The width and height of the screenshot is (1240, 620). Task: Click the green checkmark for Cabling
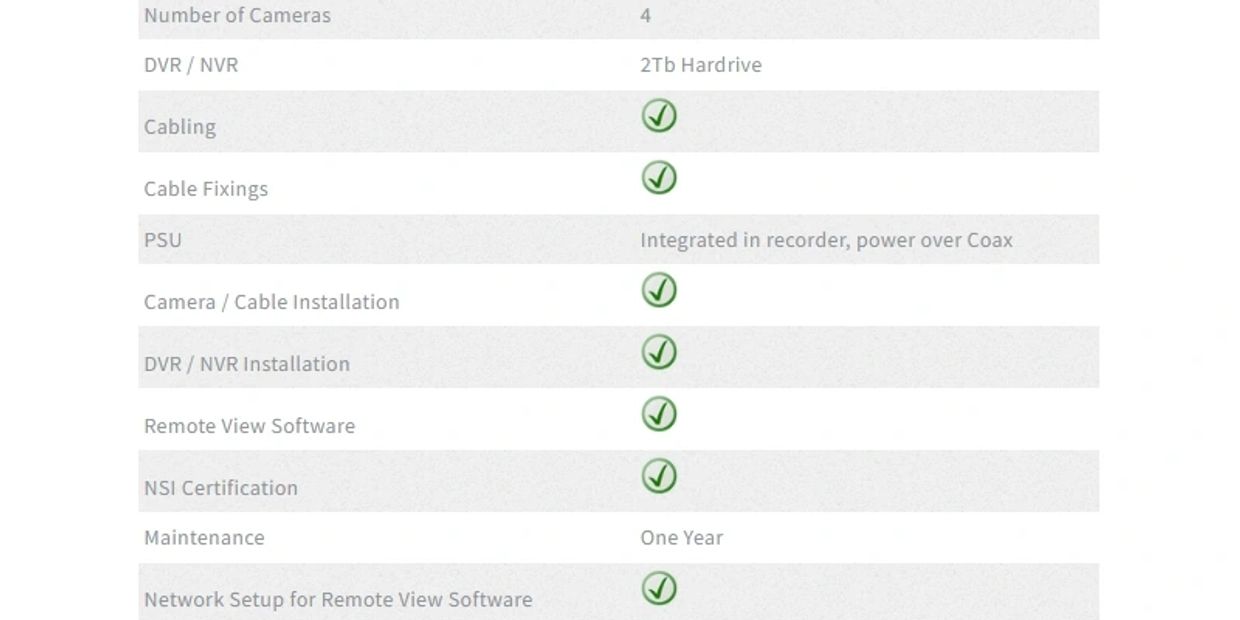659,116
